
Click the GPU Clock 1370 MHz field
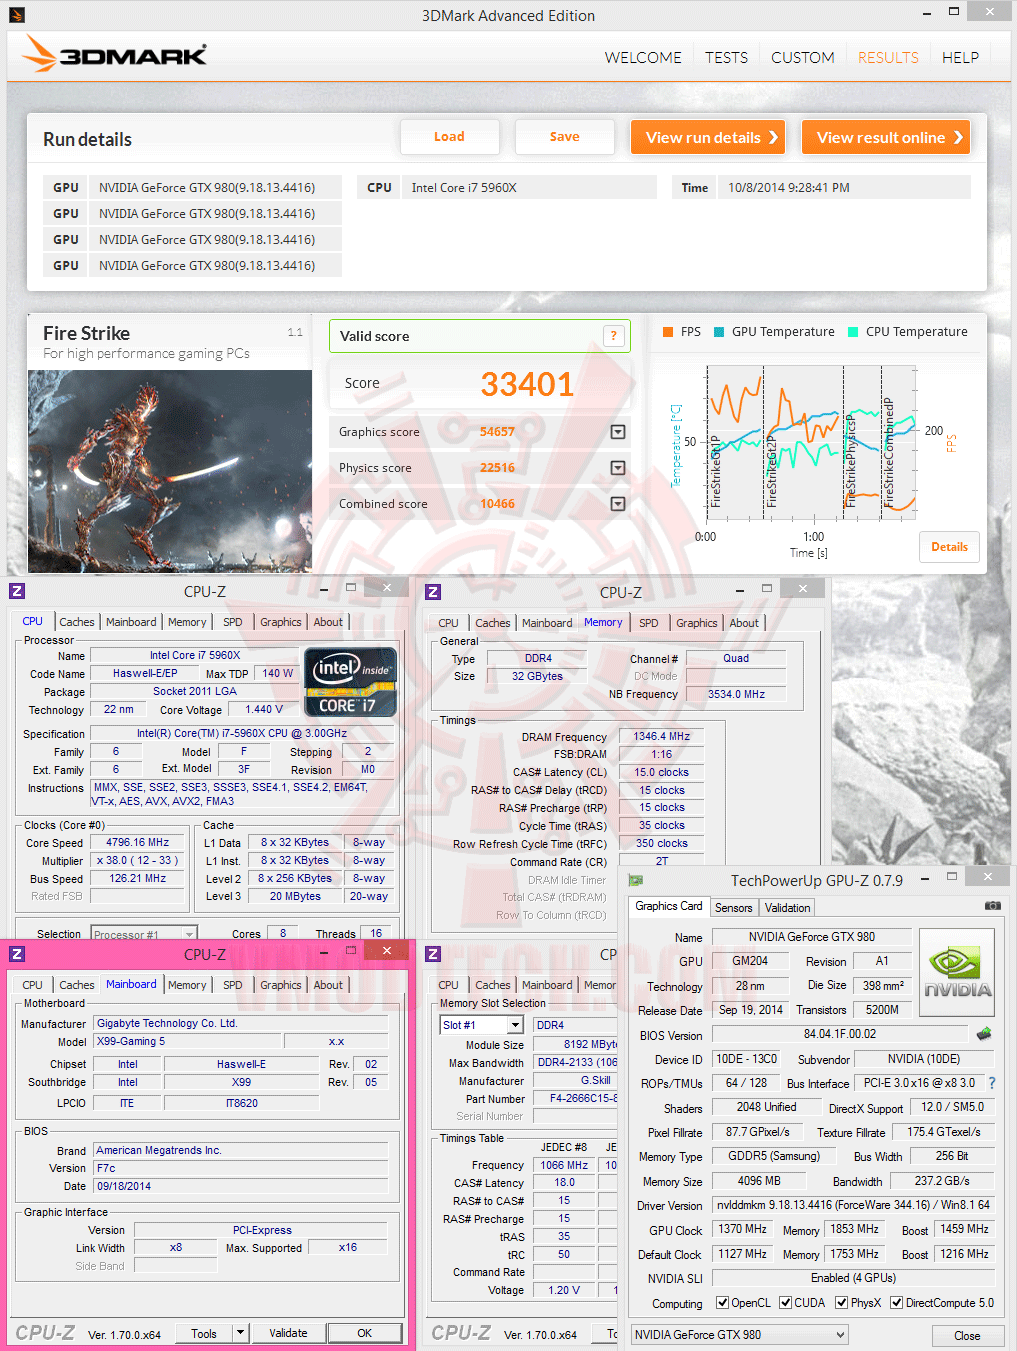click(743, 1229)
